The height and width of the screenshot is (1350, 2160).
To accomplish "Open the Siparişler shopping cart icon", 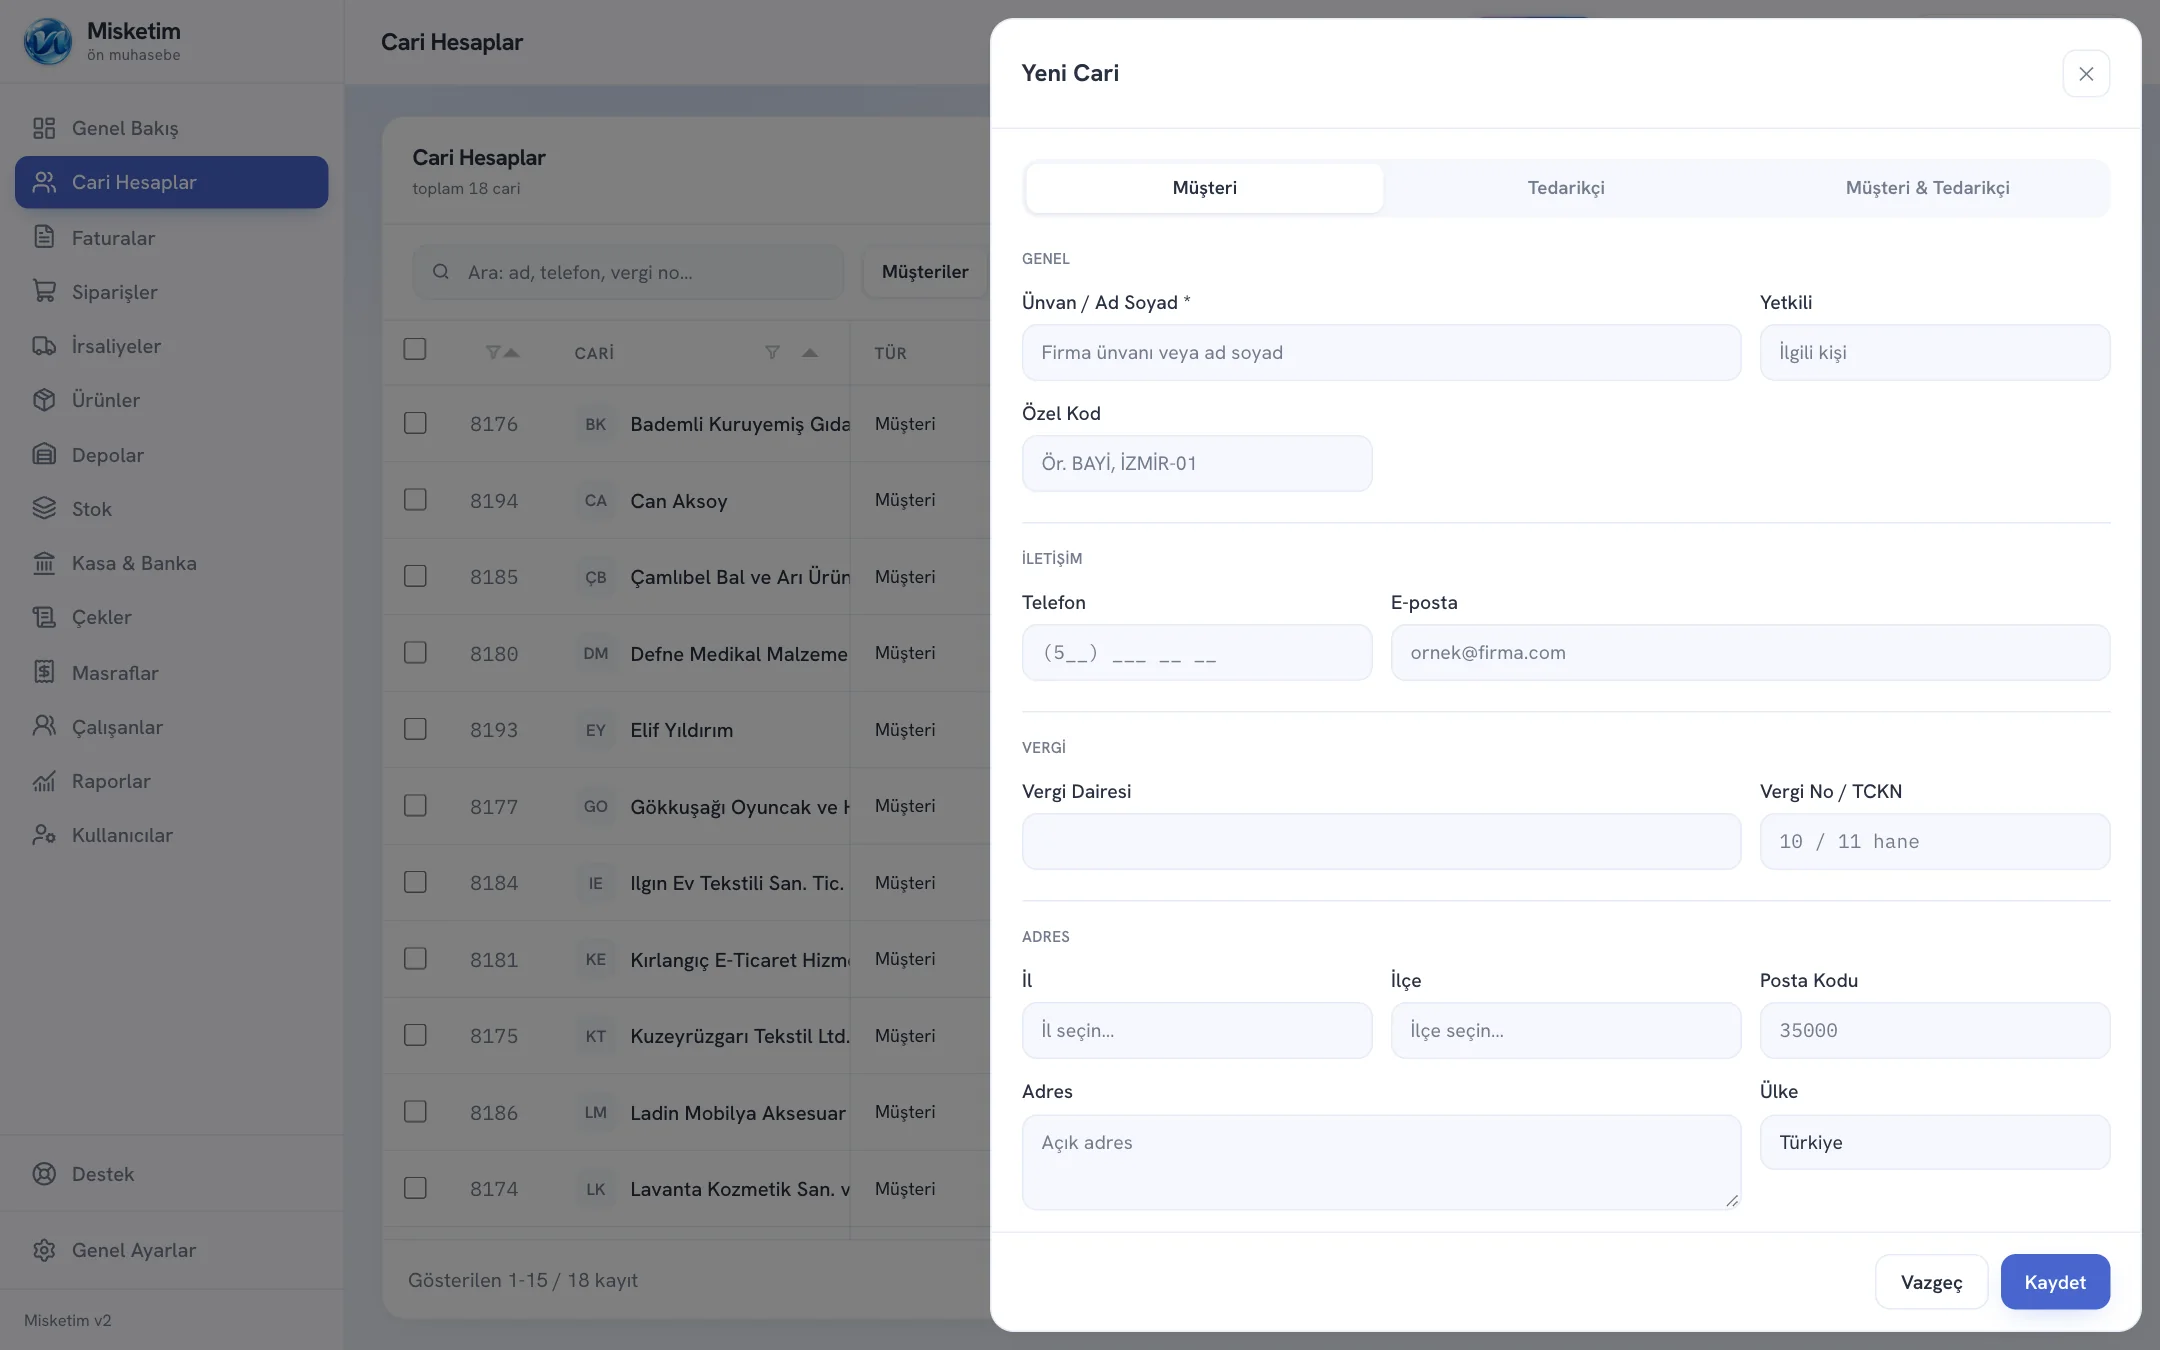I will coord(44,291).
